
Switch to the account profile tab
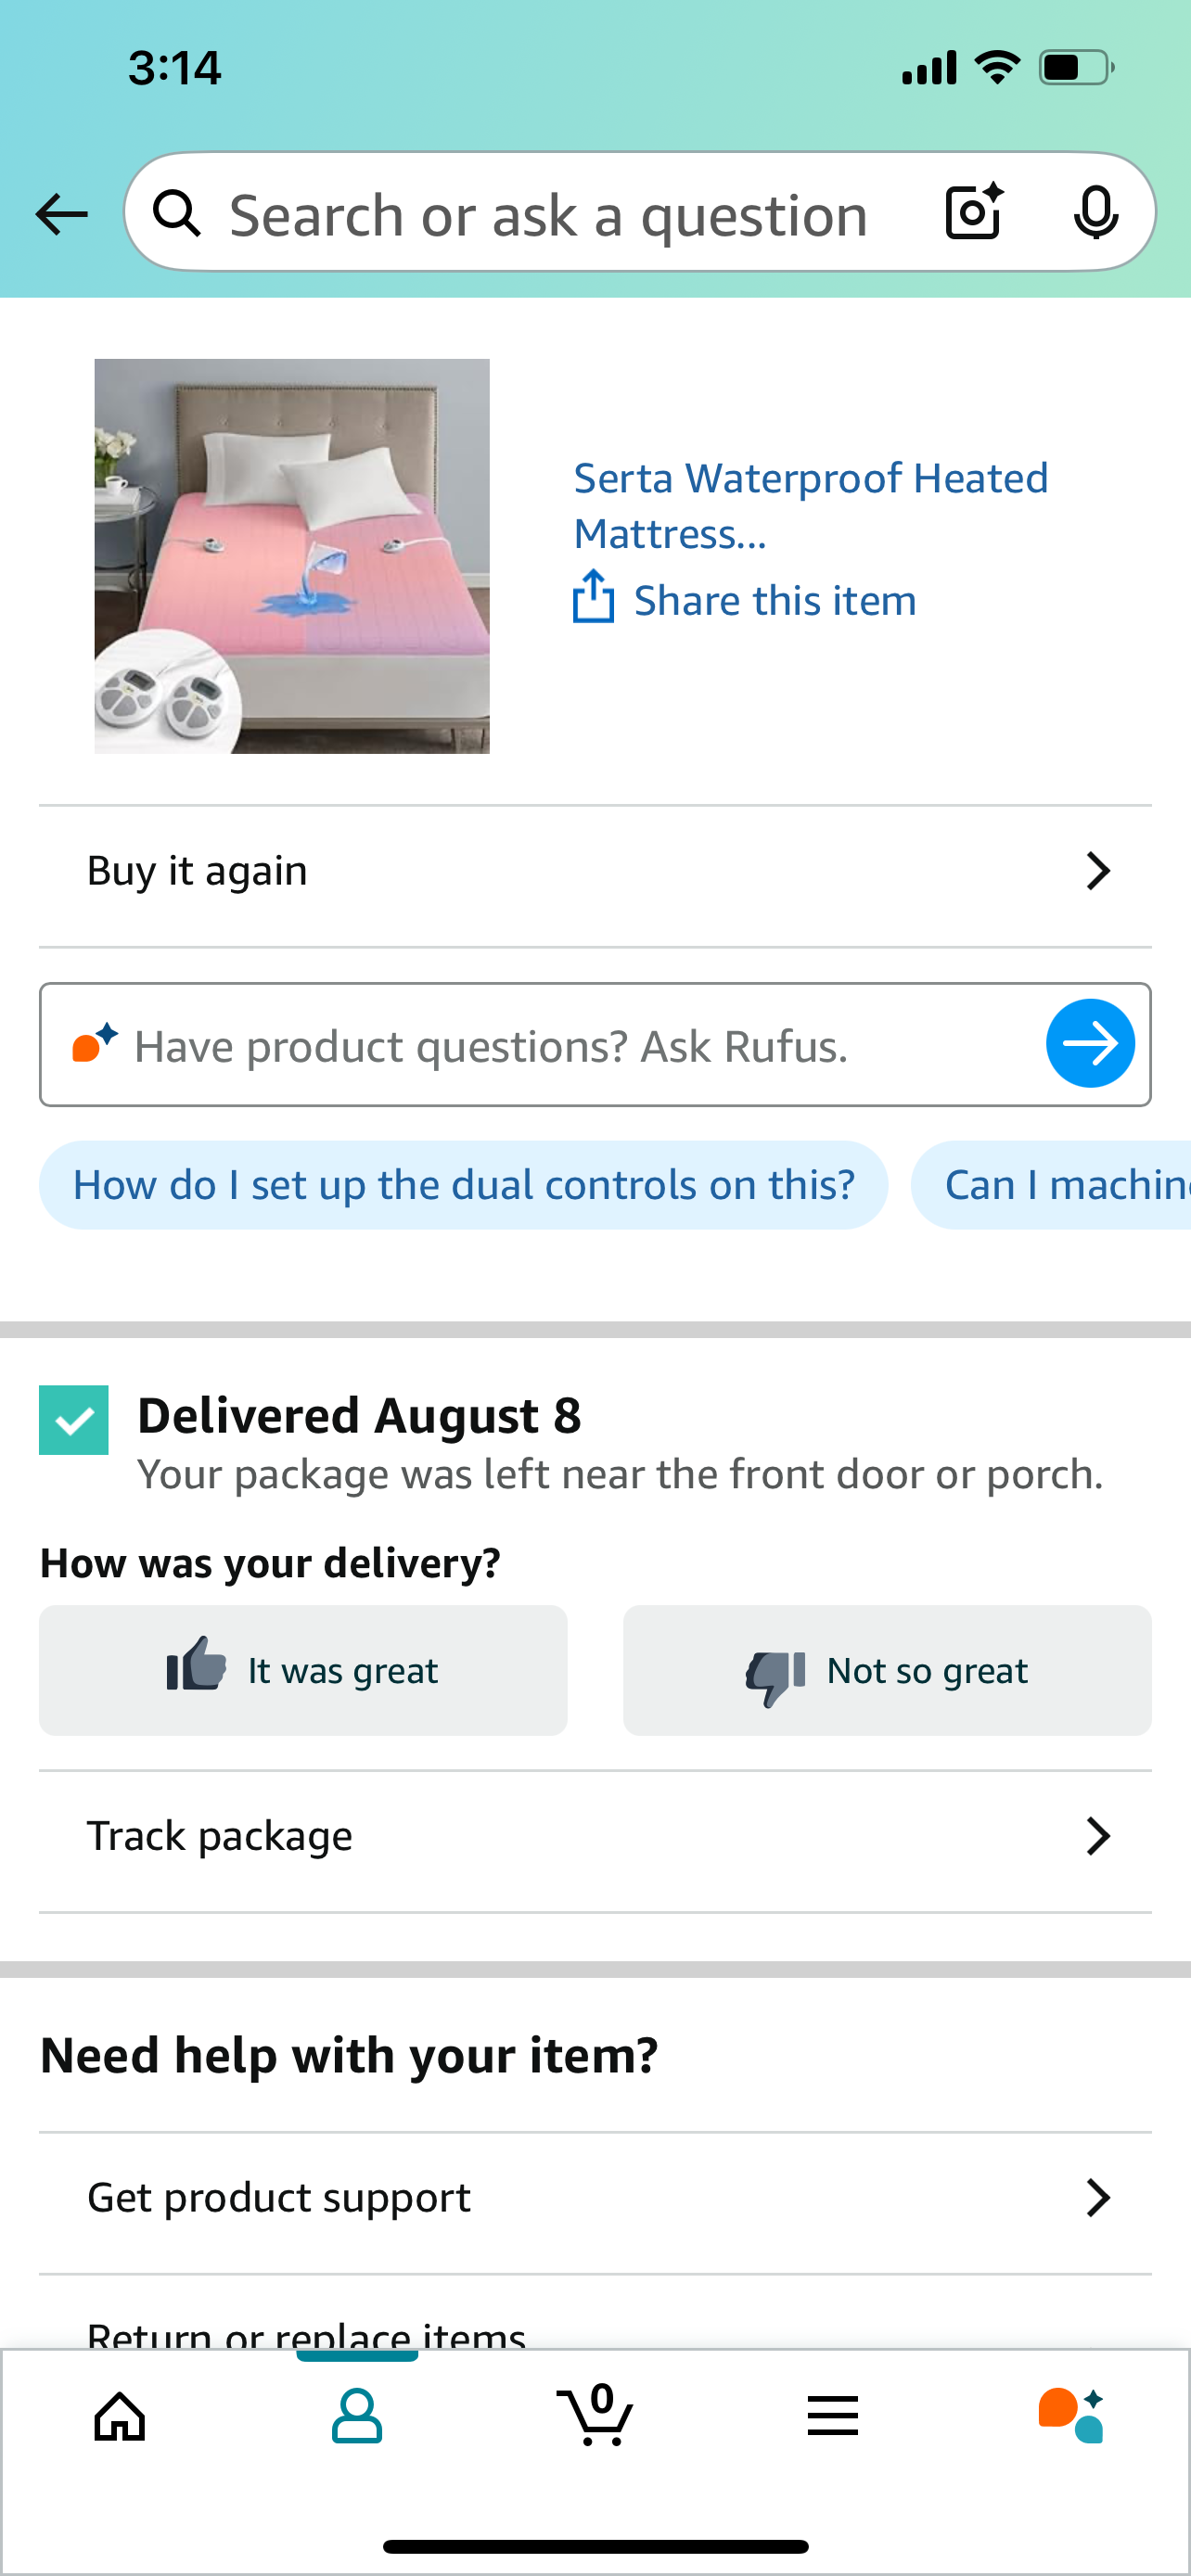[x=357, y=2416]
